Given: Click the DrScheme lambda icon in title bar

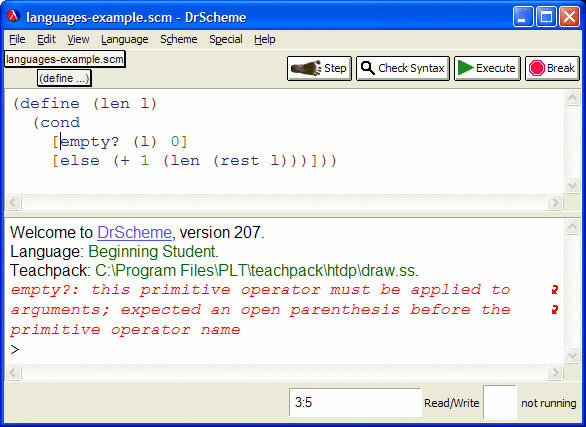Looking at the screenshot, I should (x=13, y=16).
